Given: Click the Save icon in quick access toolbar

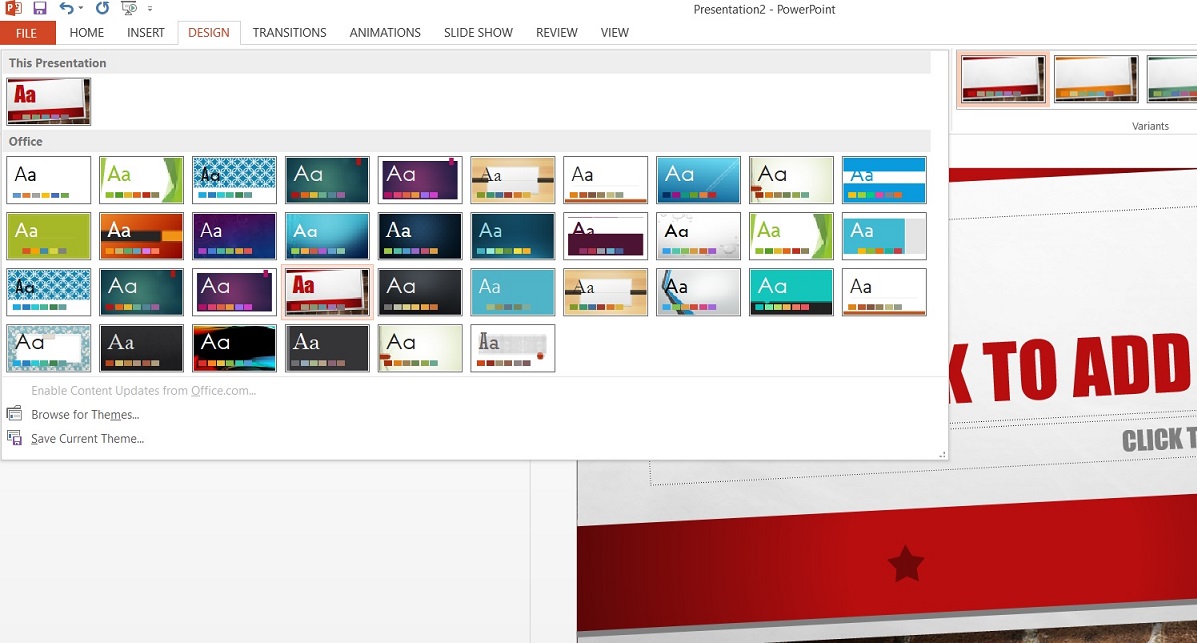Looking at the screenshot, I should [x=40, y=9].
